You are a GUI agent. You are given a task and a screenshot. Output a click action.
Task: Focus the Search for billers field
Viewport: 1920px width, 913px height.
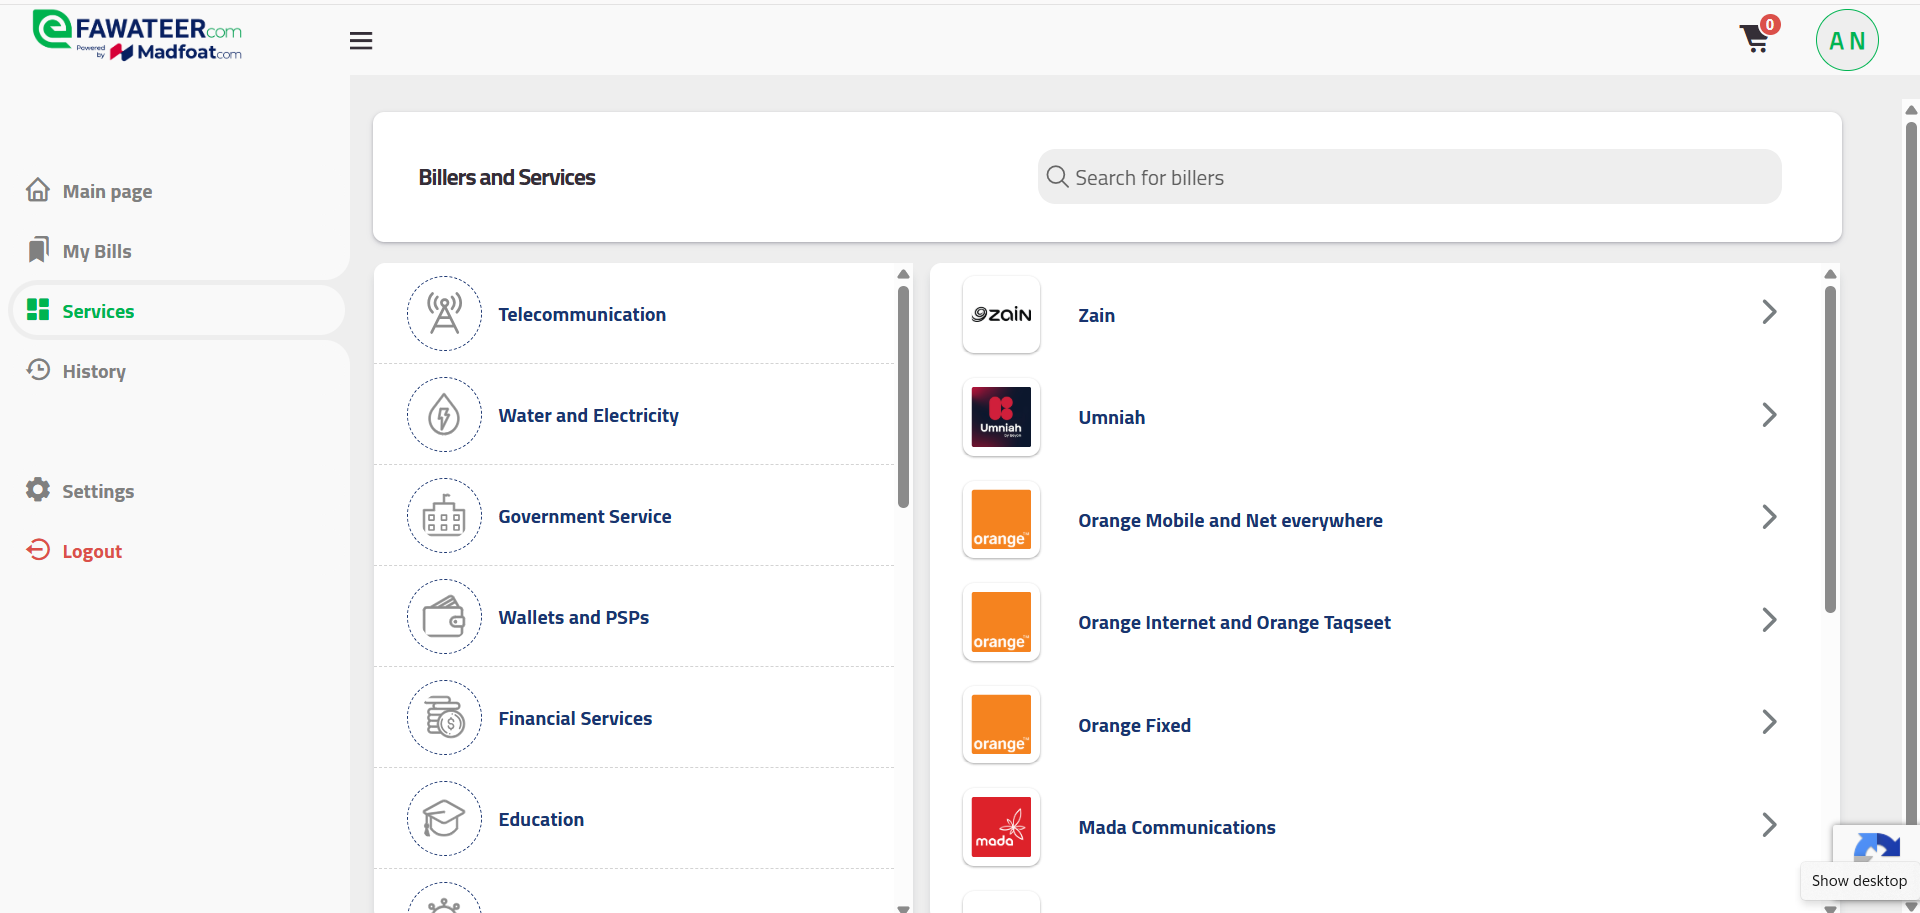[1410, 178]
